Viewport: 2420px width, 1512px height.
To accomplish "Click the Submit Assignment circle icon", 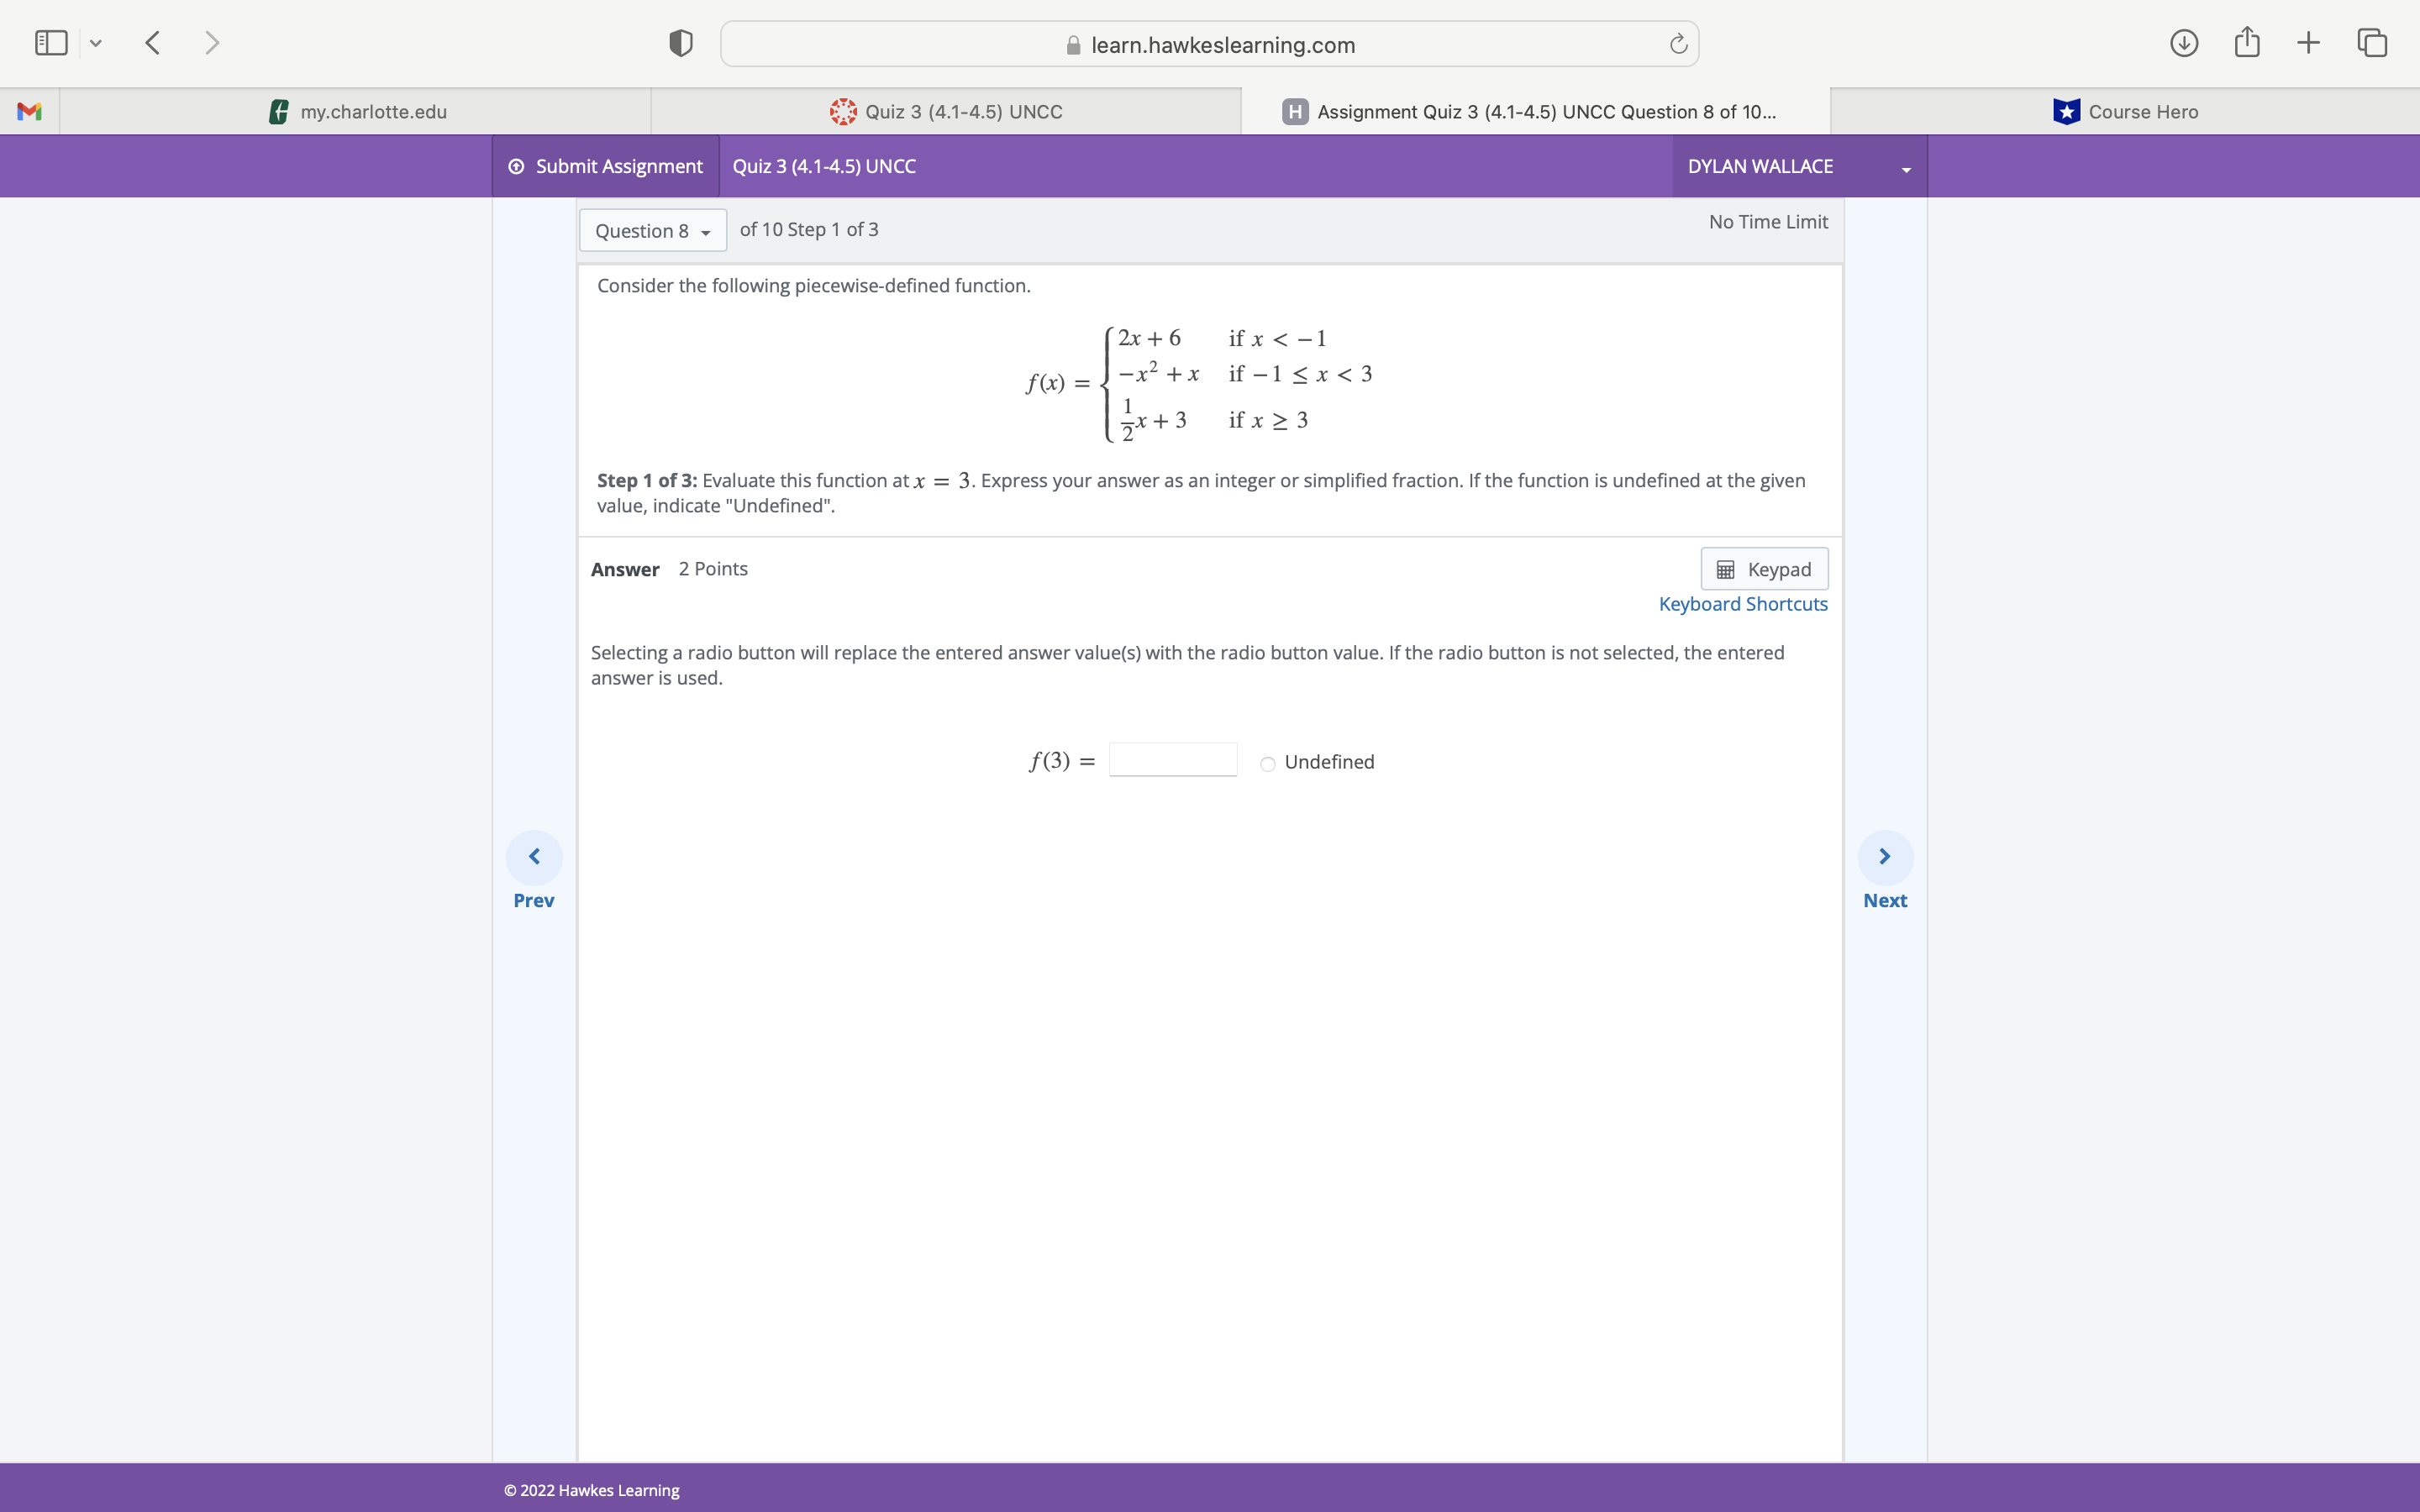I will (x=516, y=166).
